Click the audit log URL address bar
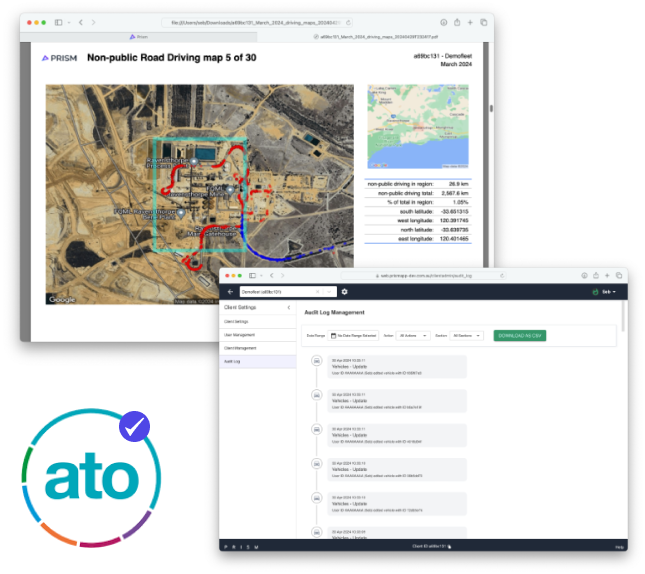The height and width of the screenshot is (574, 645). tap(424, 276)
